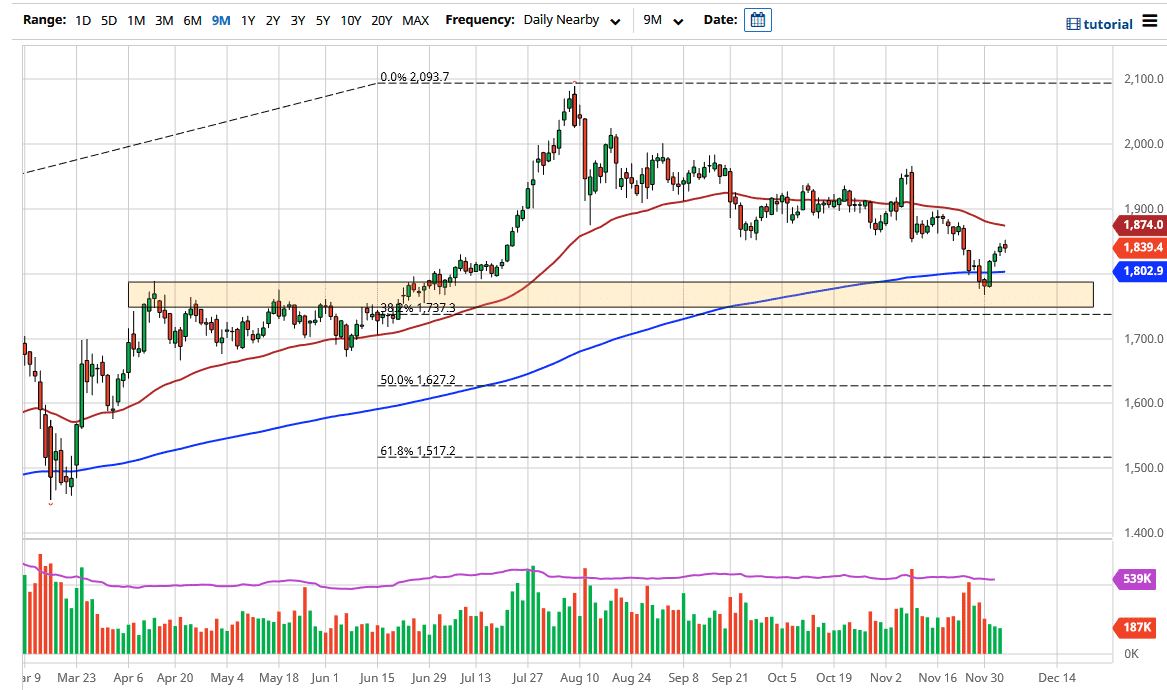Select the 9M range
Image resolution: width=1167 pixels, height=690 pixels.
(221, 20)
